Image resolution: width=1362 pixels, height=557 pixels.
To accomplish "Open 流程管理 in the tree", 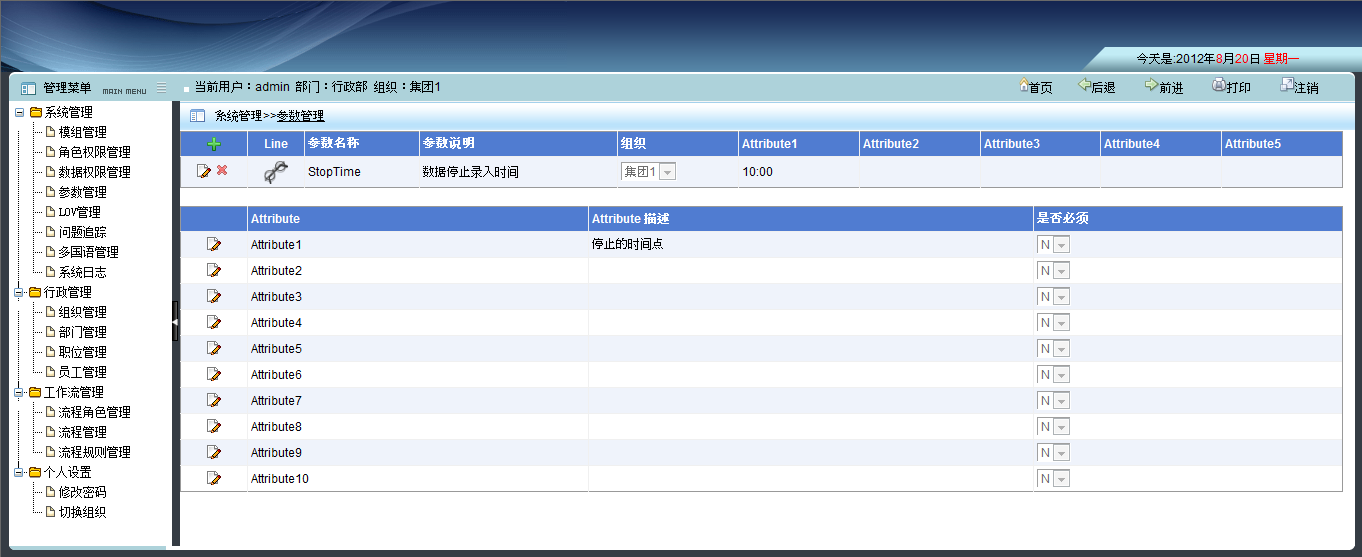I will point(82,432).
